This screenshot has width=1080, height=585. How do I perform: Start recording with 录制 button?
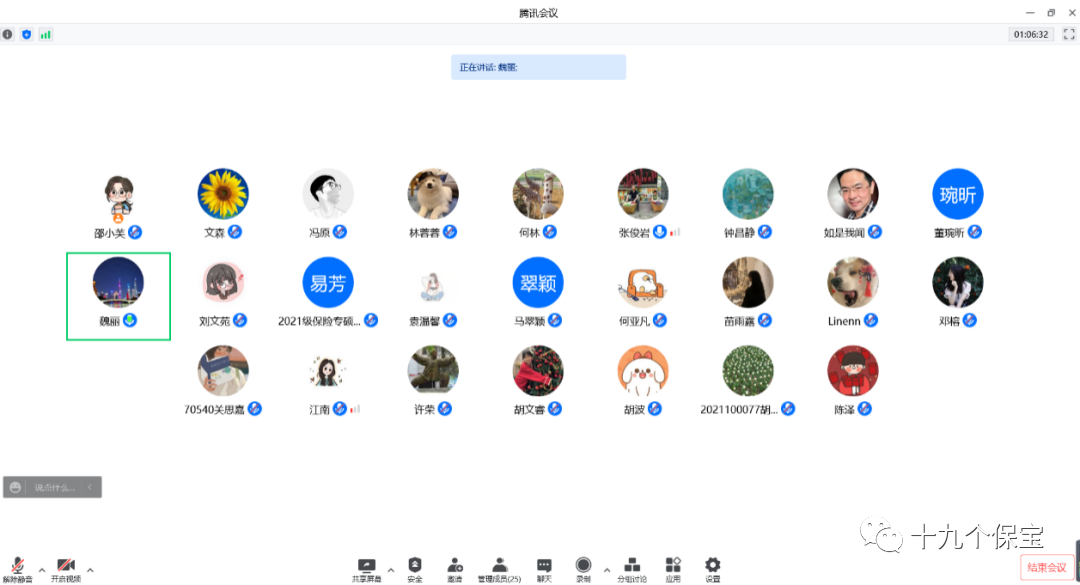pos(583,569)
